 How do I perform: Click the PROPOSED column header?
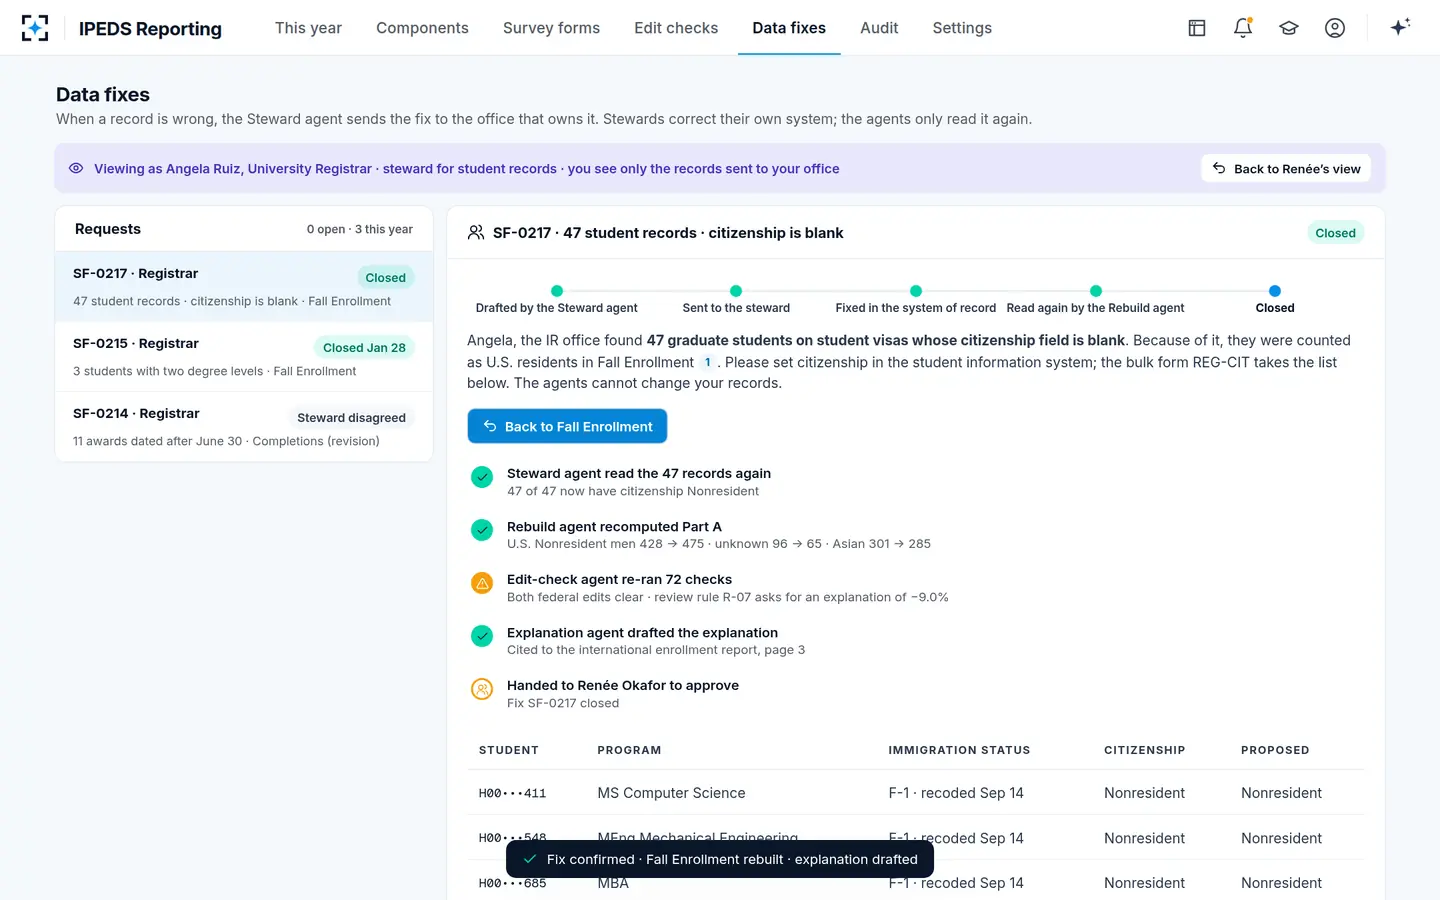1275,750
